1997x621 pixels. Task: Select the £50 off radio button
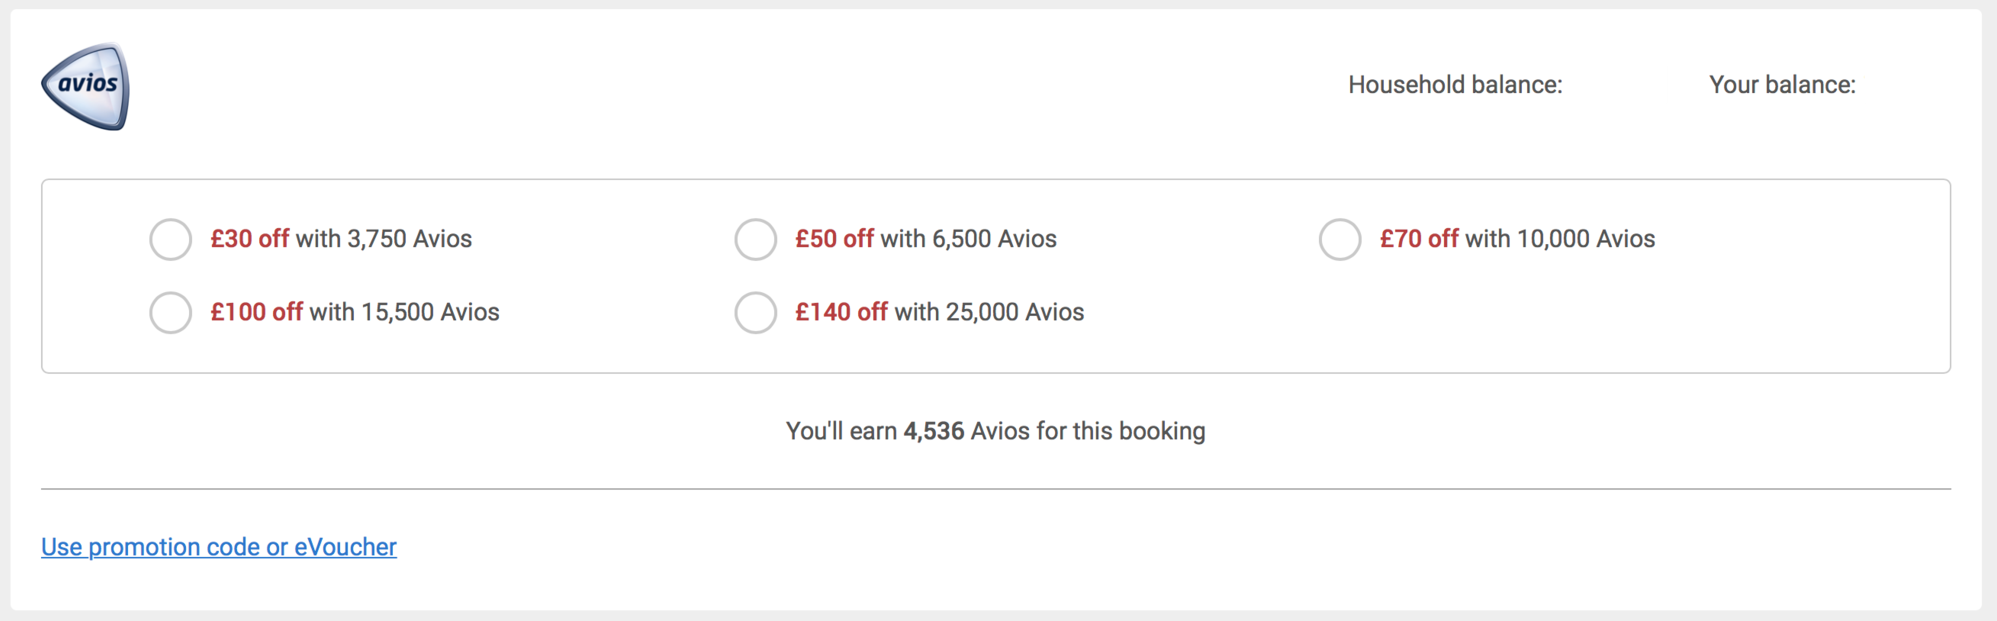(756, 240)
